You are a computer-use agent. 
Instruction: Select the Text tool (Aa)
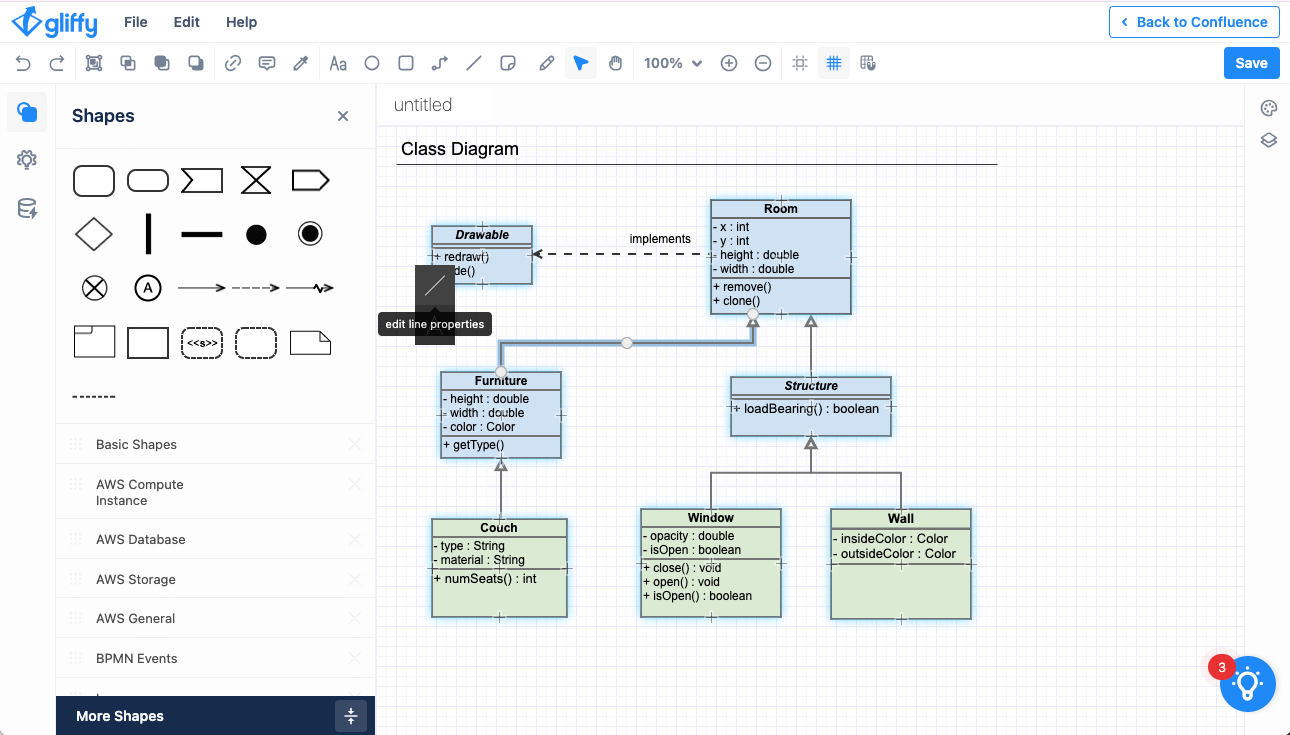(338, 63)
